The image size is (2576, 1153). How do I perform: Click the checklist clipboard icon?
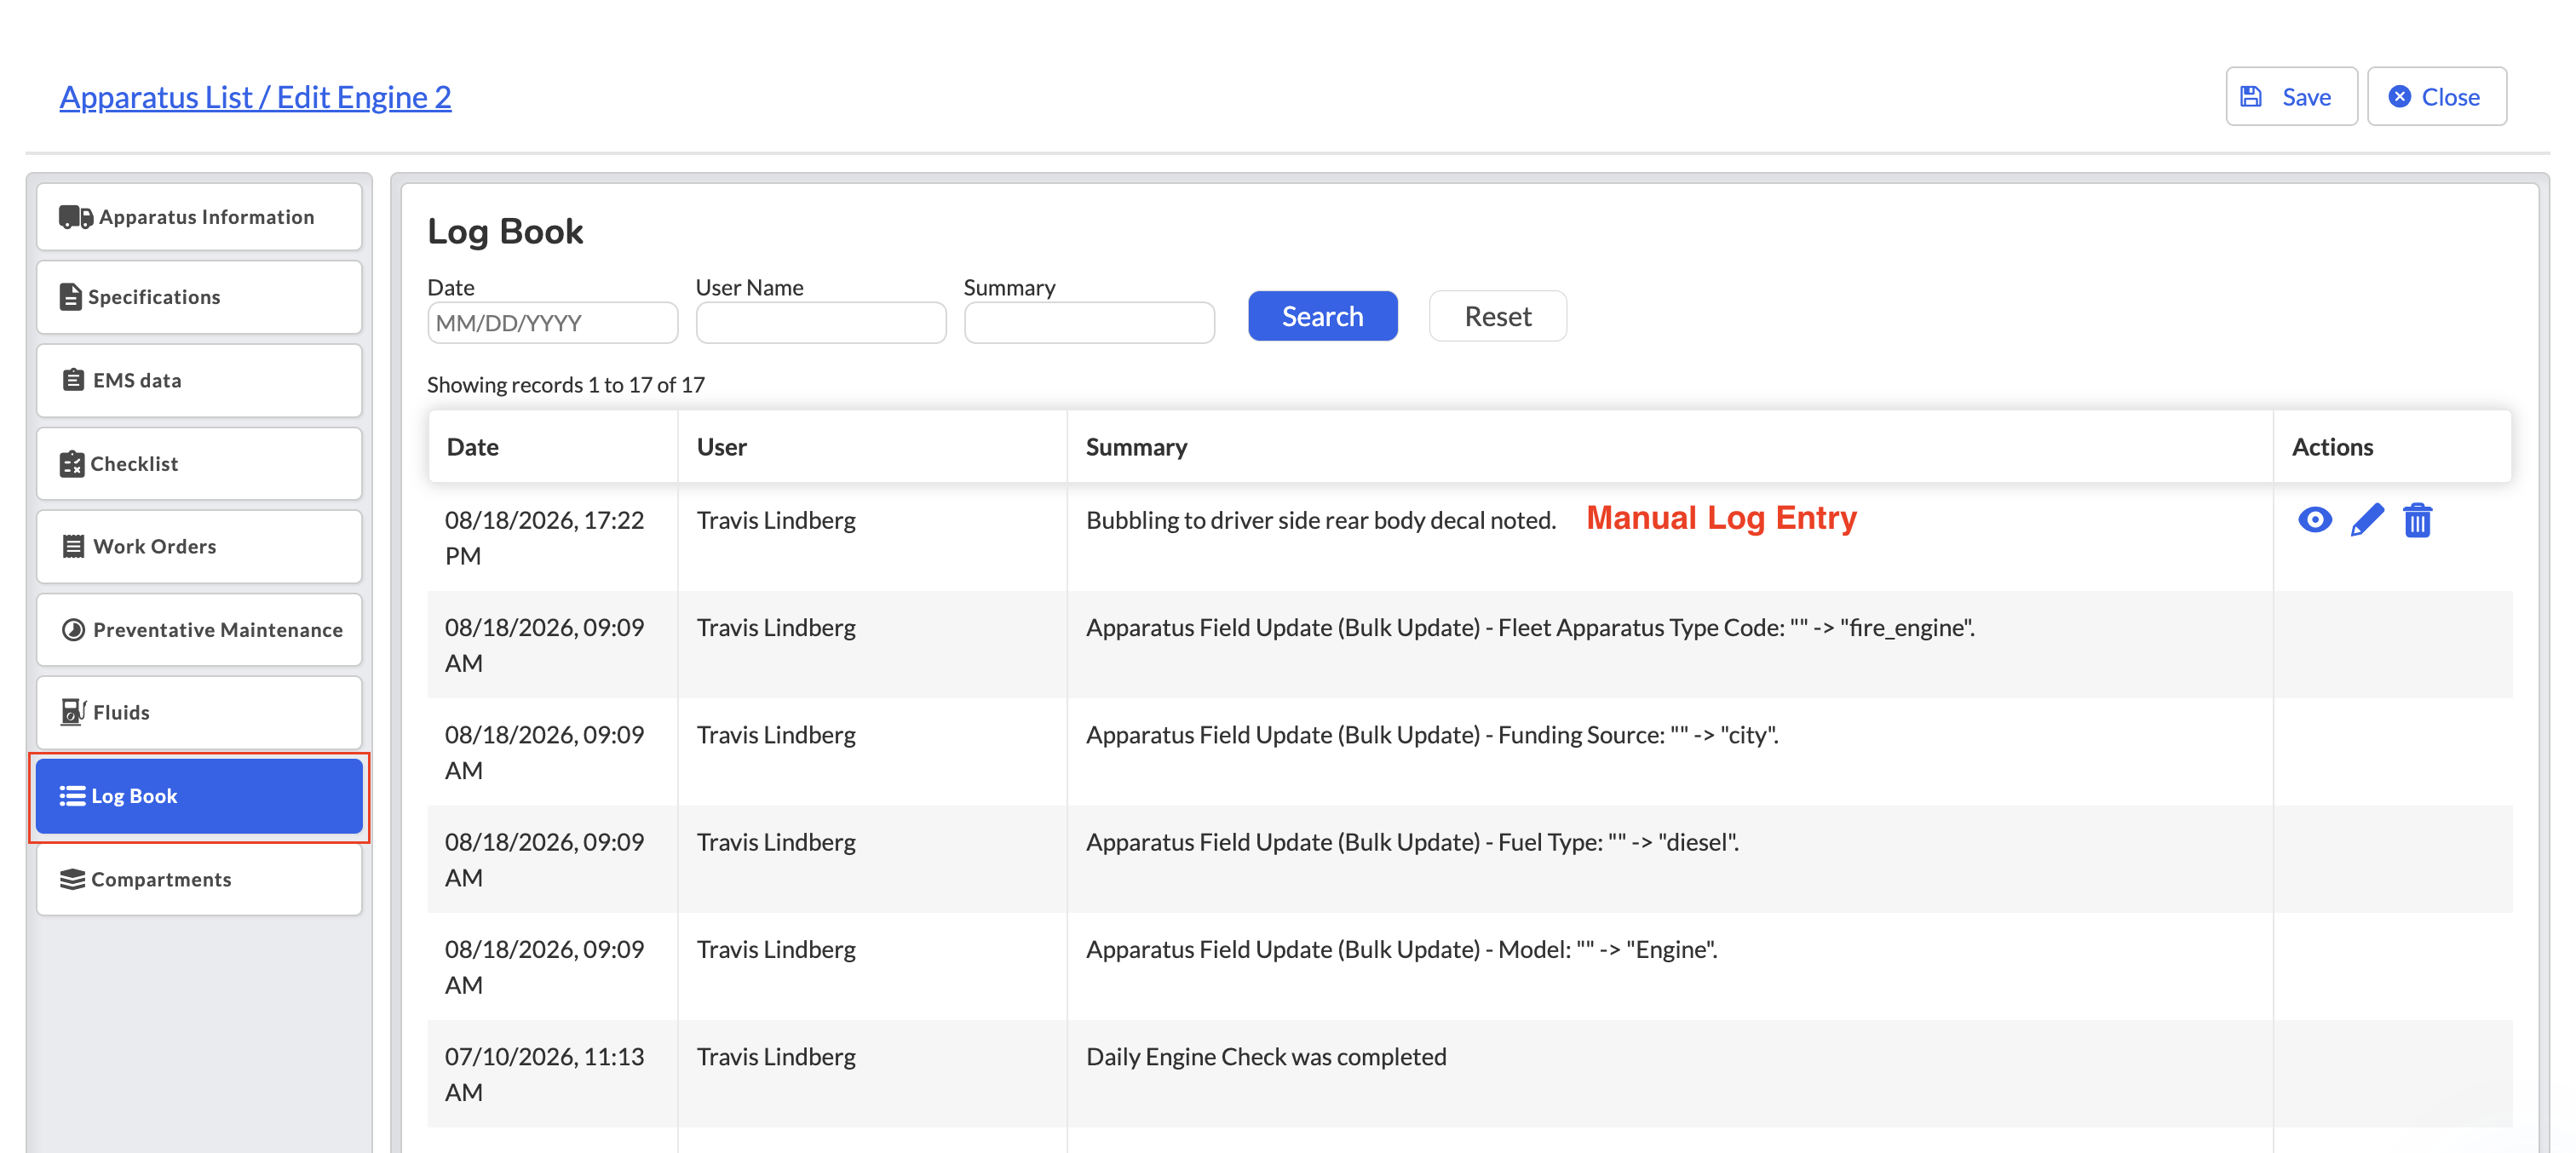click(72, 464)
